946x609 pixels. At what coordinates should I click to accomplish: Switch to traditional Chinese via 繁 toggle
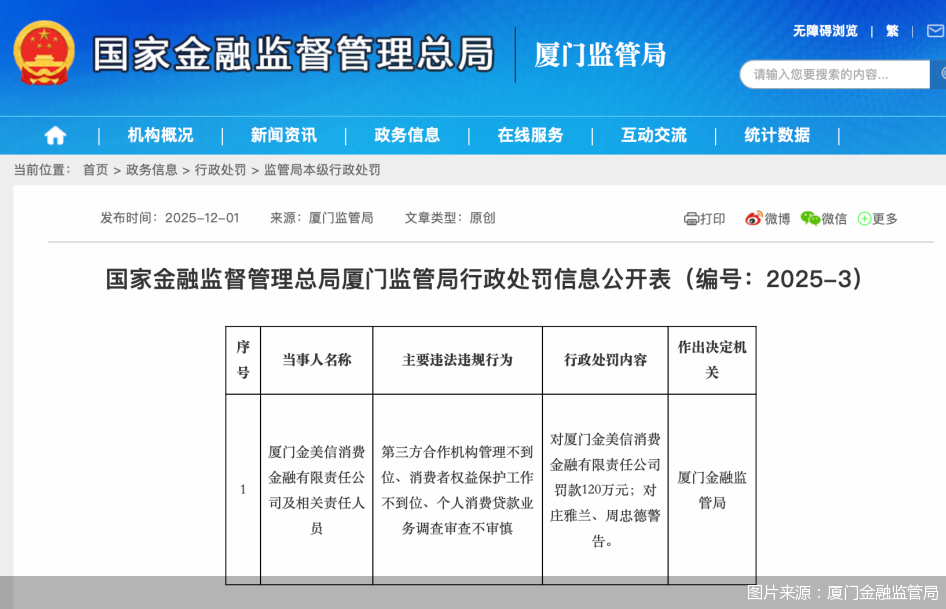click(891, 31)
